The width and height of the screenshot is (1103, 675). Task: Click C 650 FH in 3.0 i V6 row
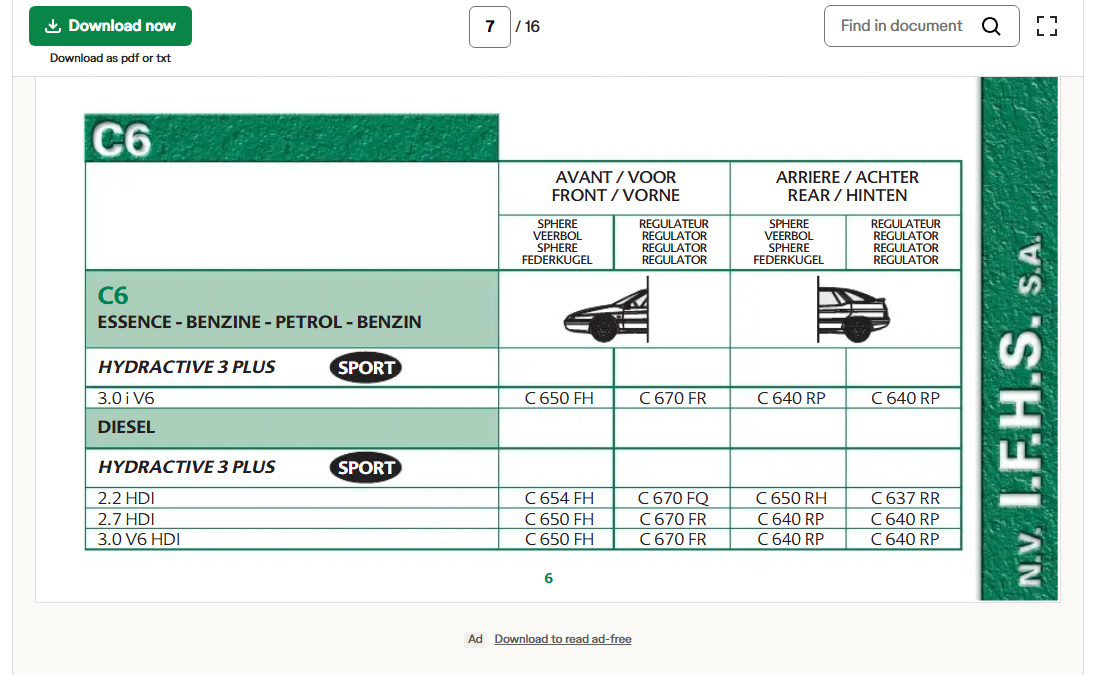coord(559,398)
